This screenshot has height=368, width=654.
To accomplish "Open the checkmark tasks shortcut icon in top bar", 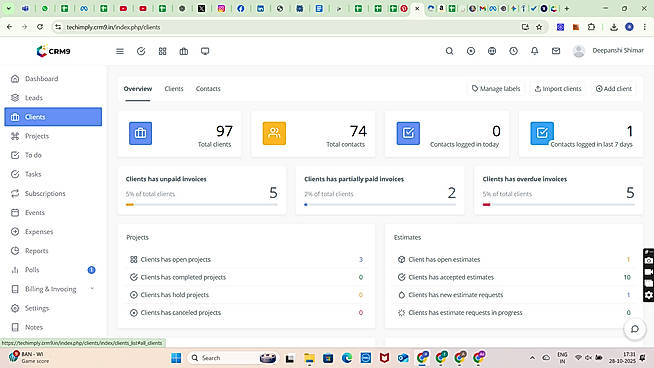I will [x=141, y=51].
